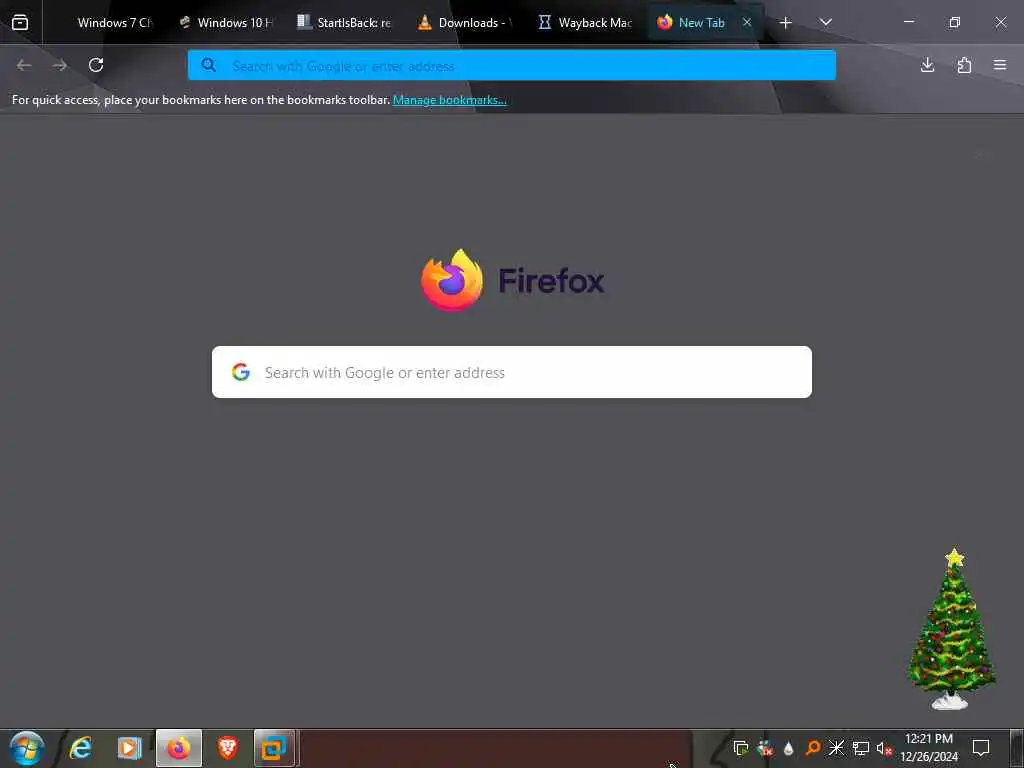The image size is (1024, 768).
Task: Focus the new tab page search box
Action: coord(512,372)
